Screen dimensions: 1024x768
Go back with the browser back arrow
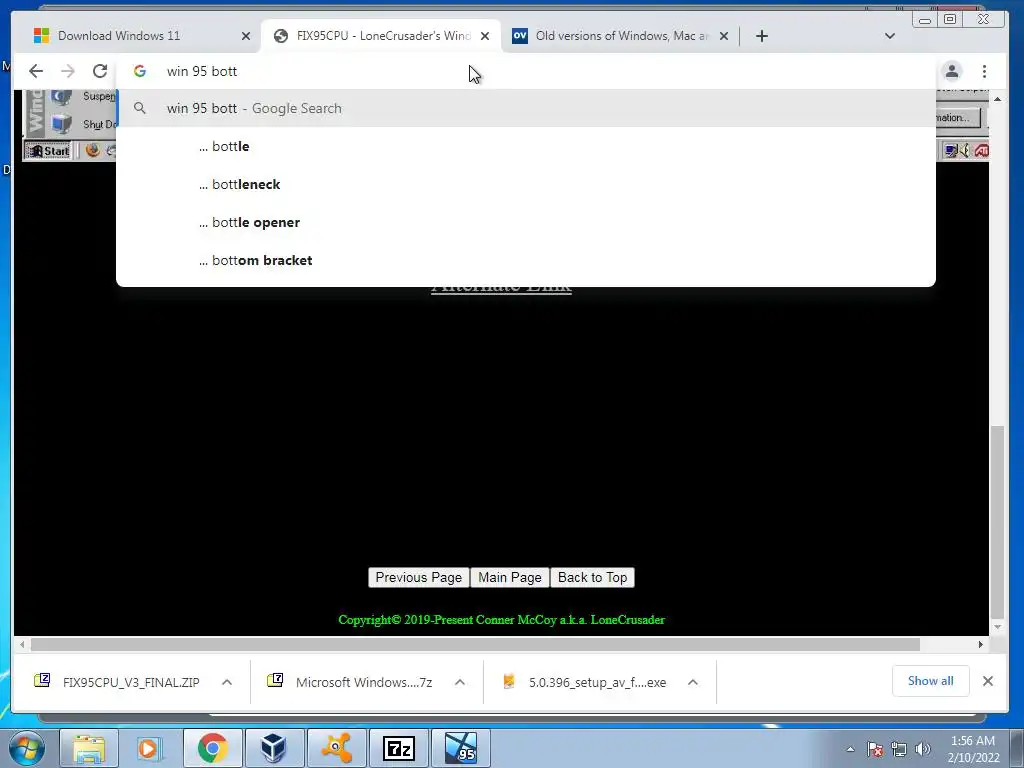(36, 71)
